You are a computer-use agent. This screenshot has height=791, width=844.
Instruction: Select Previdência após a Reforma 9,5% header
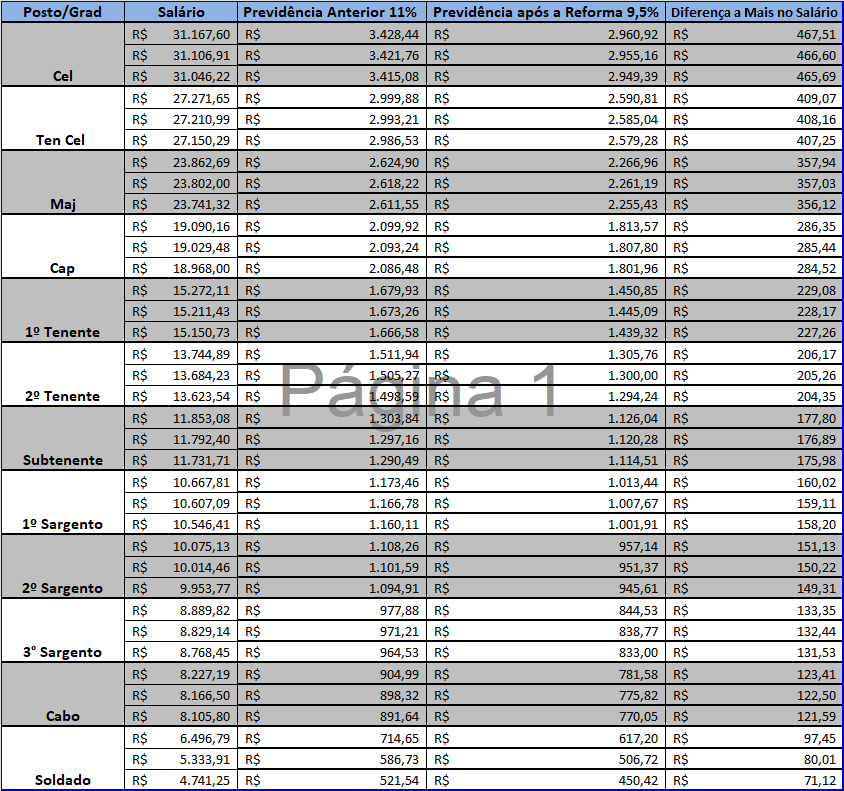(546, 13)
